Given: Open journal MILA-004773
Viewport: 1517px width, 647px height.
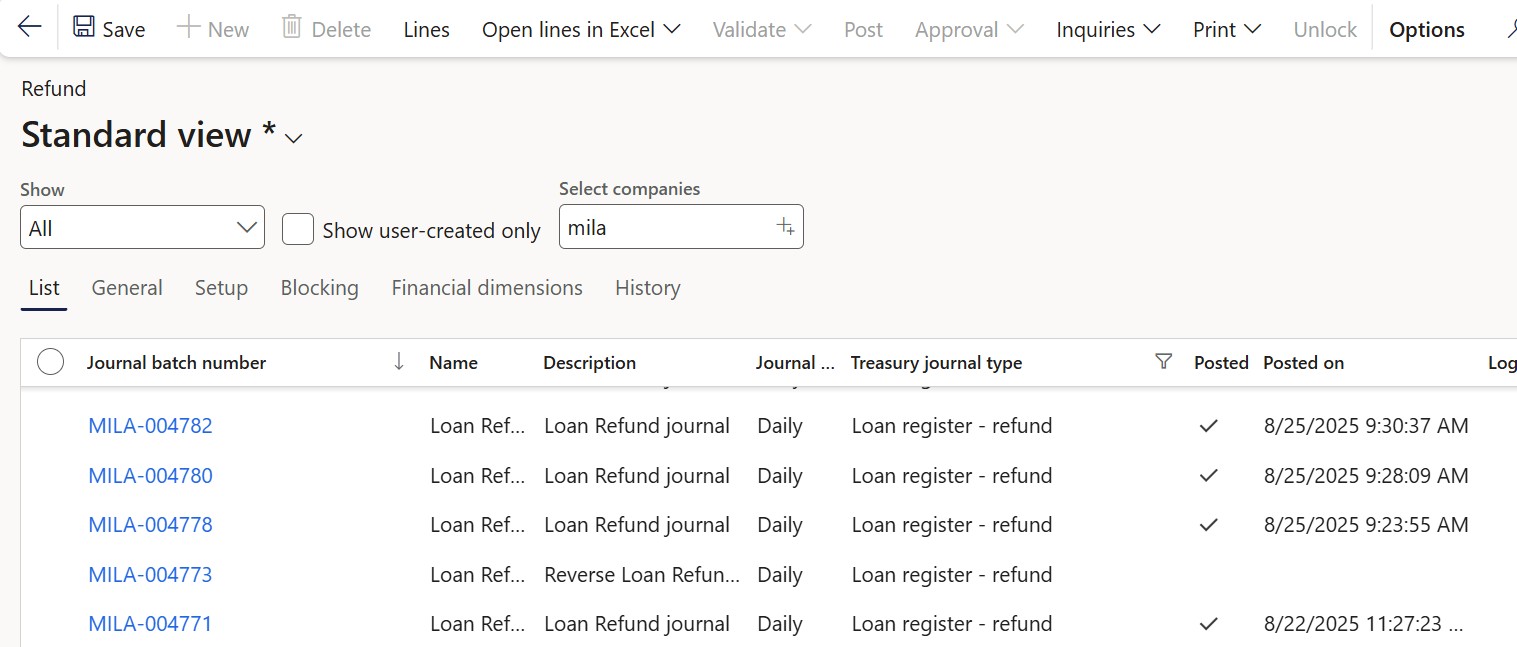Looking at the screenshot, I should click(150, 574).
